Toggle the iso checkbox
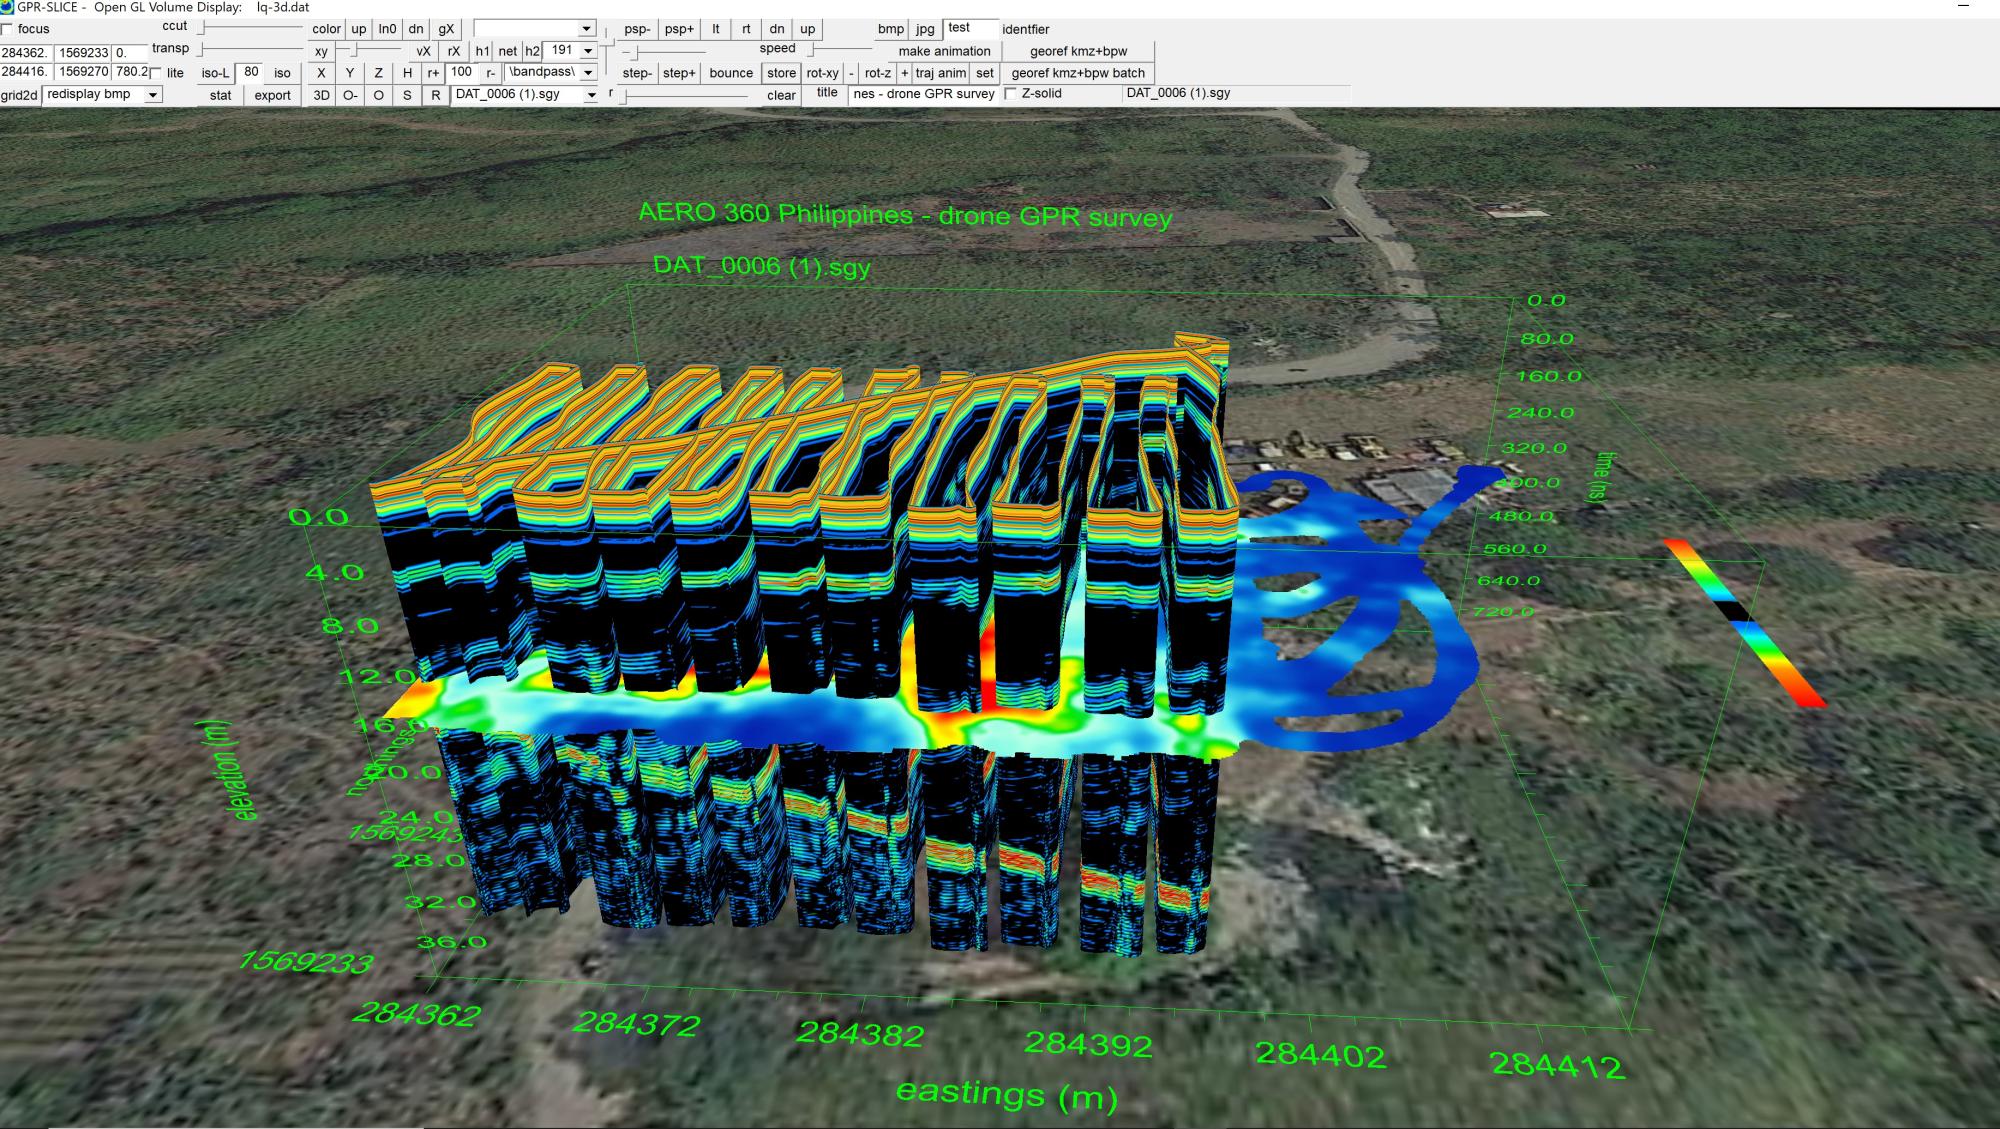This screenshot has width=2000, height=1129. click(x=282, y=71)
